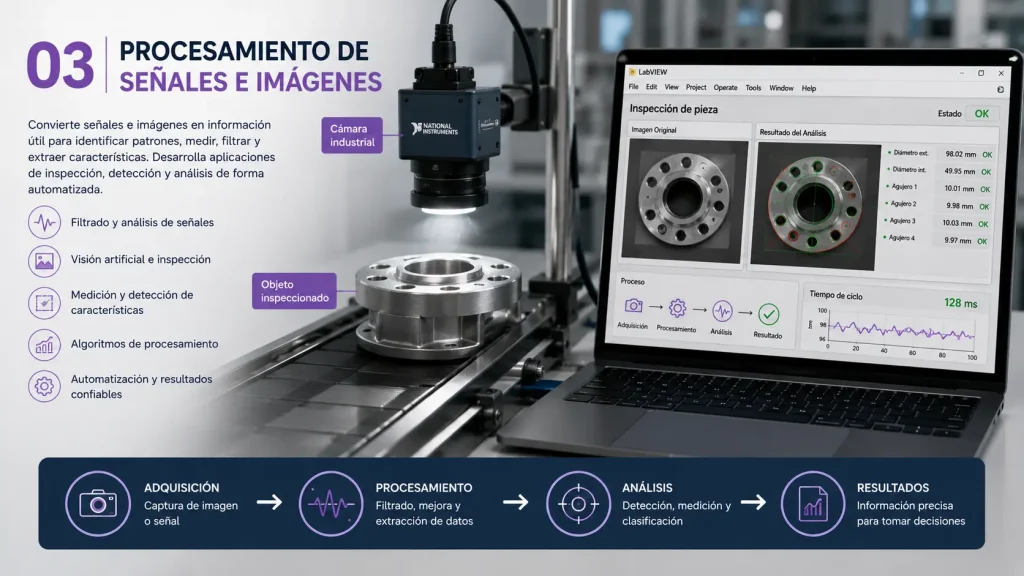Click the Visión artificial image icon
Viewport: 1024px width, 576px height.
pyautogui.click(x=44, y=261)
